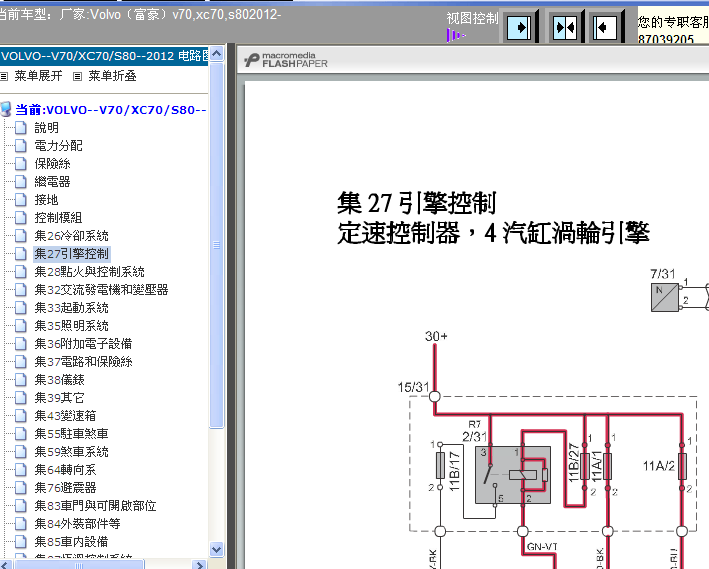
Task: Open 集28點火與控制系統
Action: click(x=90, y=272)
